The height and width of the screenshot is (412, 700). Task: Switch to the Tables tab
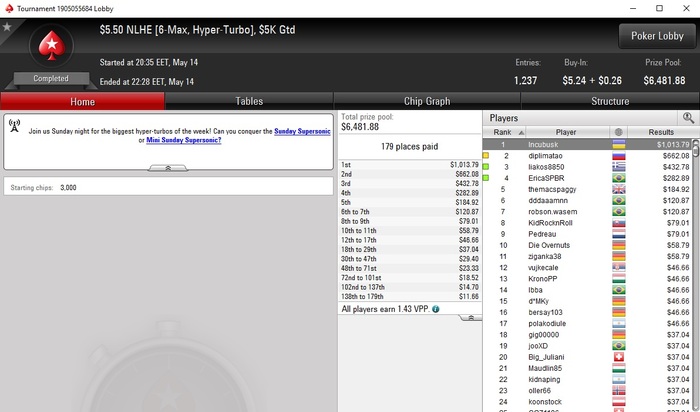coord(249,101)
